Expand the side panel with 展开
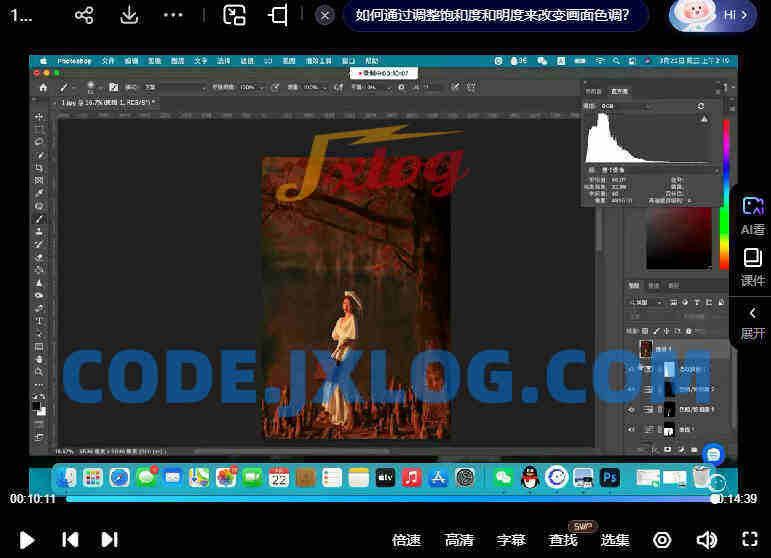The image size is (771, 558). 752,322
